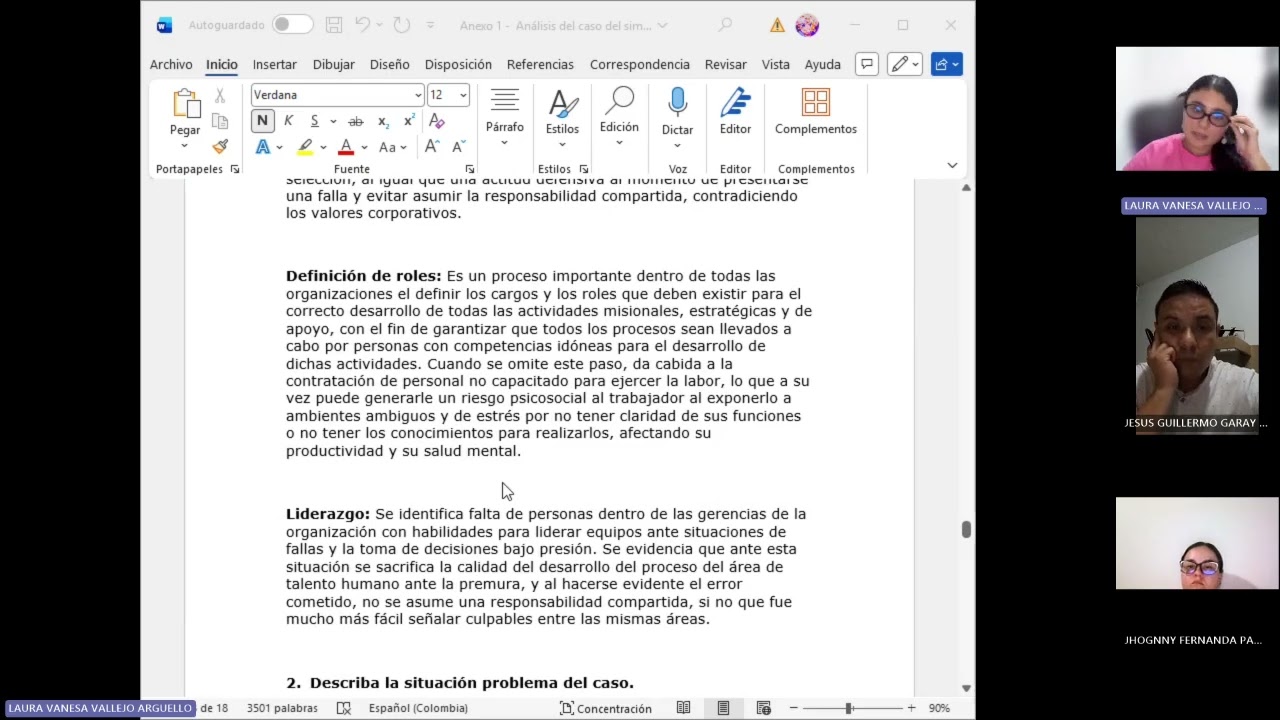Switch to the Referencias tab

[x=540, y=64]
